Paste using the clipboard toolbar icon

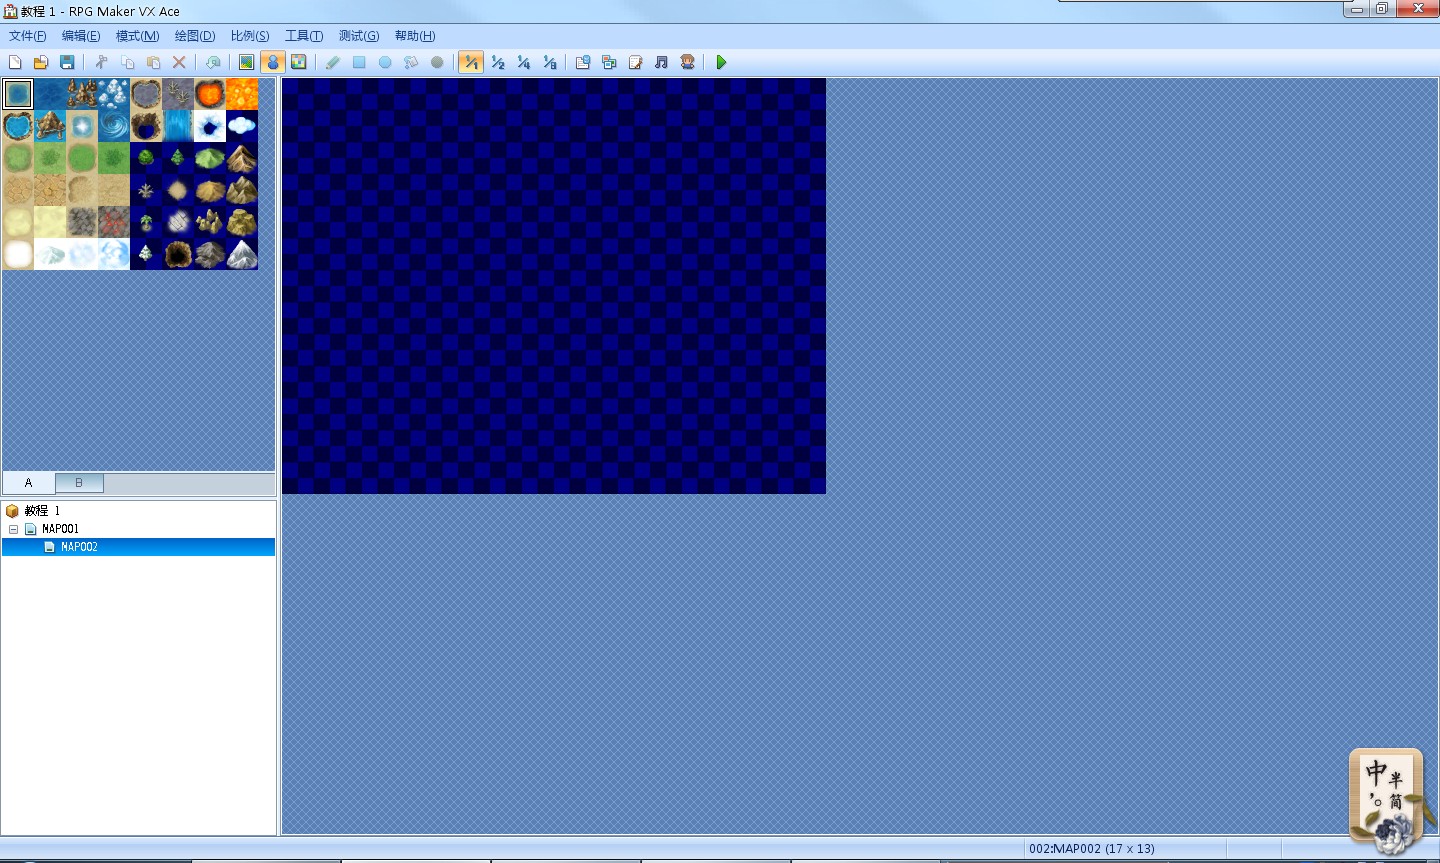click(x=153, y=62)
